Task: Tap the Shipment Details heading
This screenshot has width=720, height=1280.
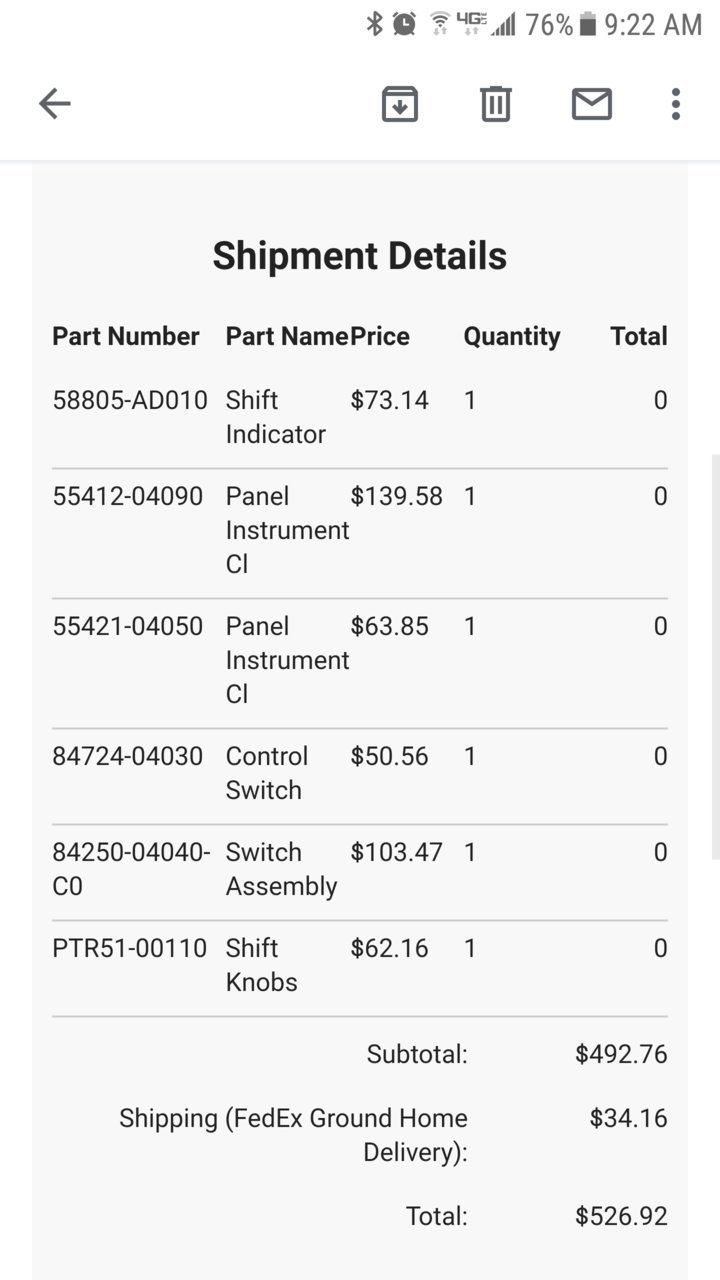Action: pyautogui.click(x=360, y=256)
